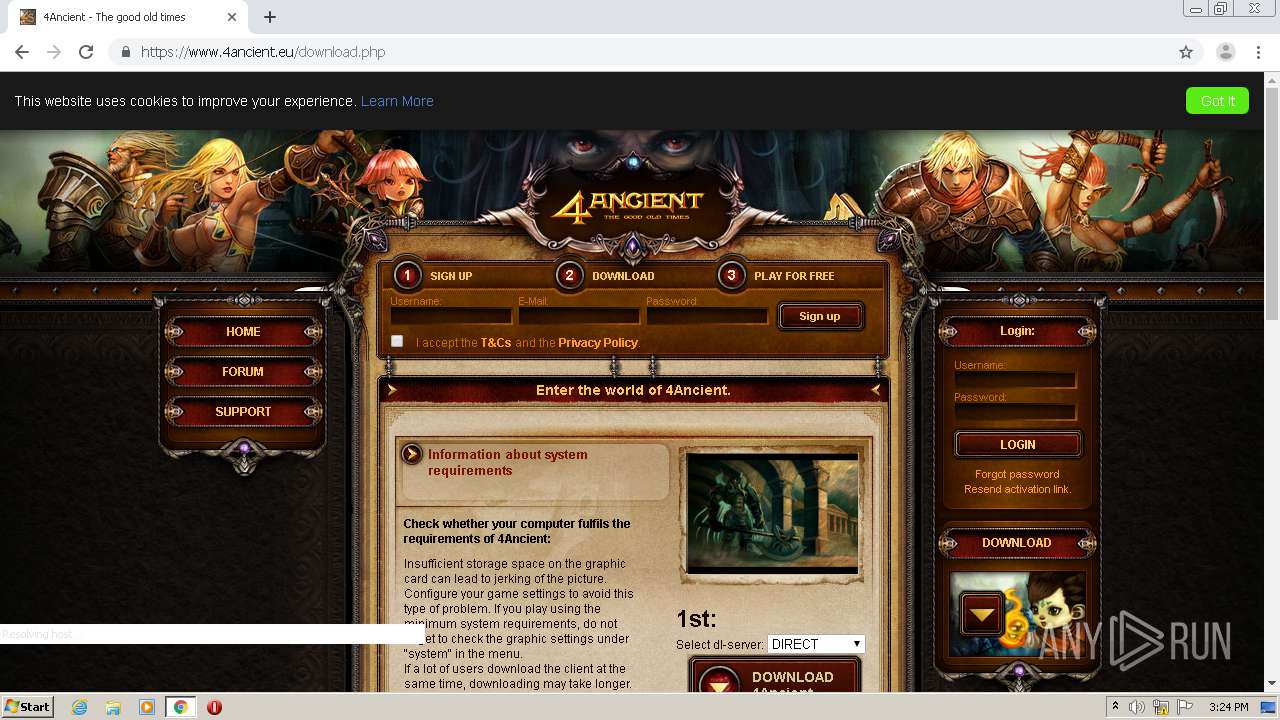Open the SUPPORT menu item
This screenshot has width=1280, height=720.
[243, 411]
